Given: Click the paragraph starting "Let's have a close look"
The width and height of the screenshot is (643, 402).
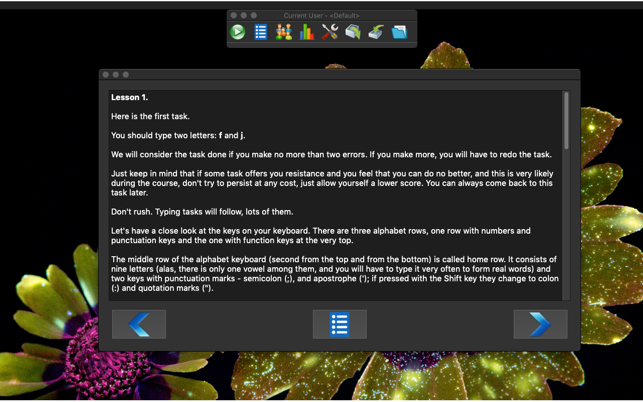Looking at the screenshot, I should click(321, 235).
